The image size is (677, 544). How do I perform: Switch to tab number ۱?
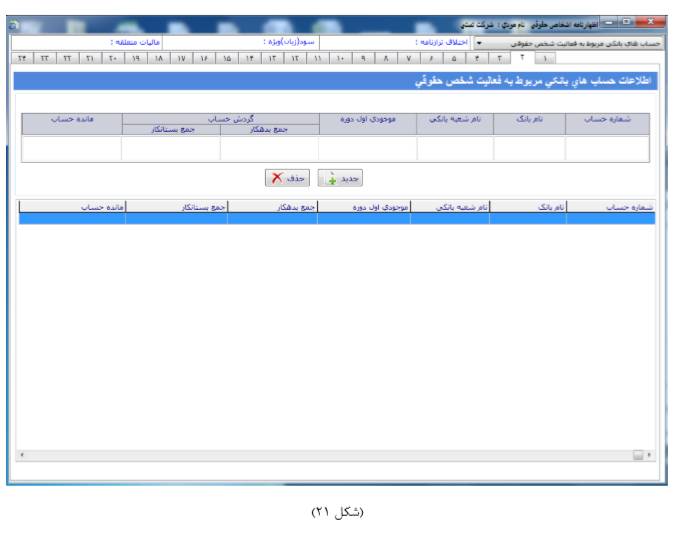tap(546, 58)
